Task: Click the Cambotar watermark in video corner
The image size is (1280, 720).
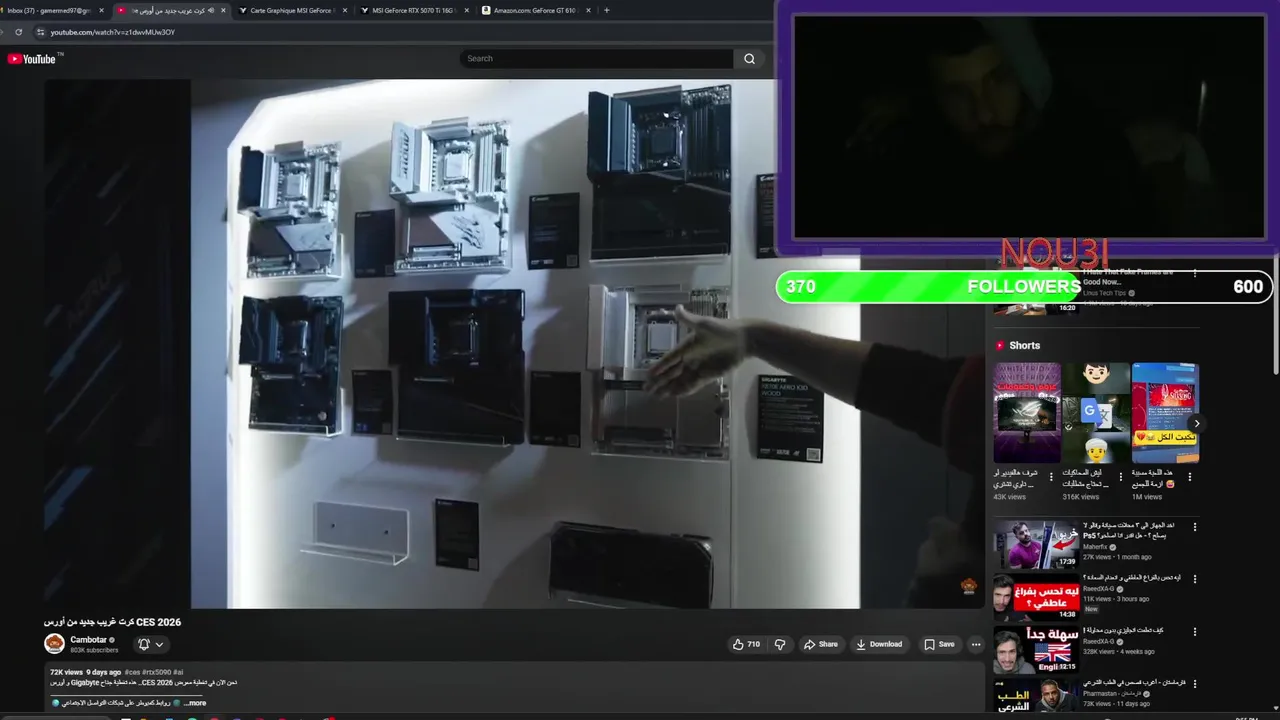Action: tap(968, 586)
